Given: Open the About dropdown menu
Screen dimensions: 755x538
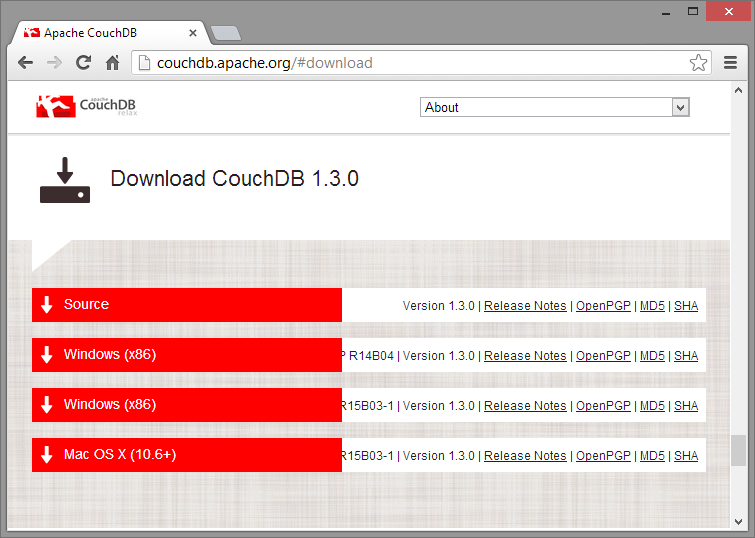Looking at the screenshot, I should (x=555, y=107).
